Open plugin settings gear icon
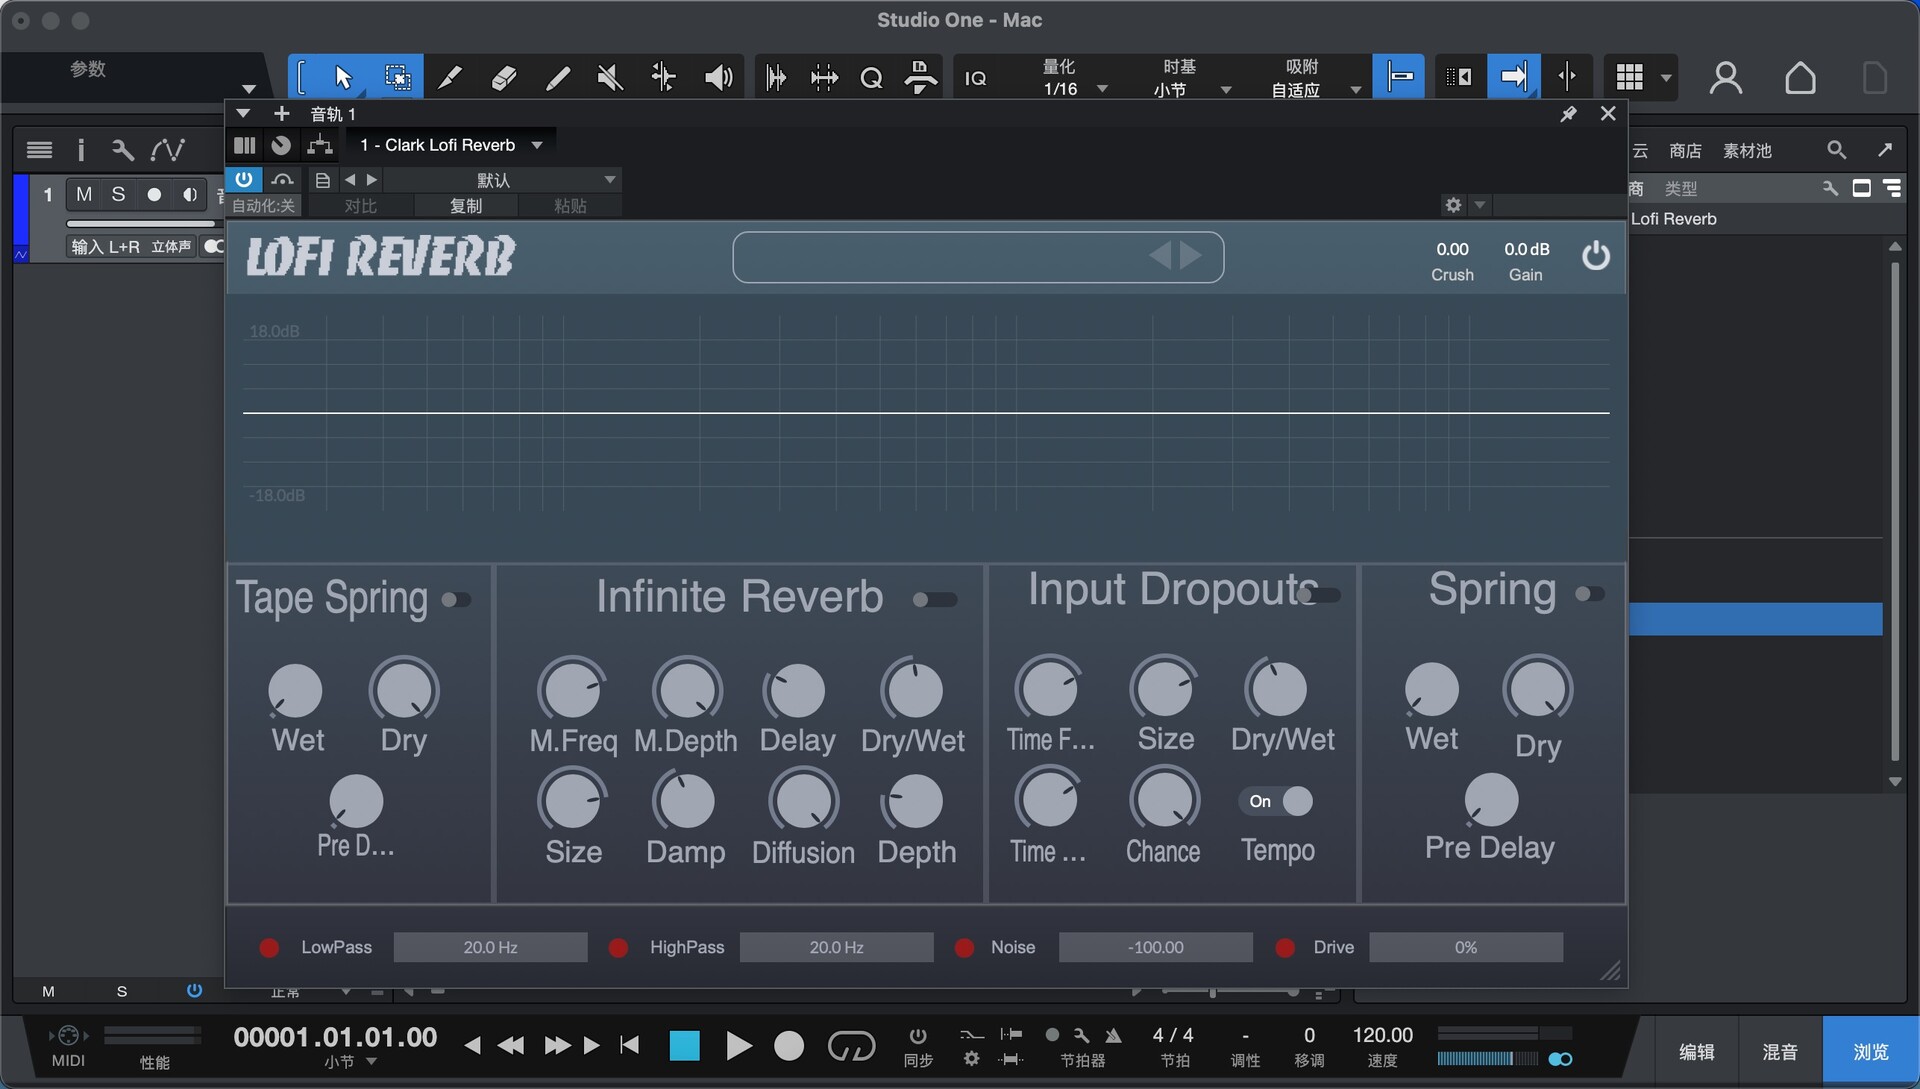The image size is (1920, 1089). pos(1453,205)
